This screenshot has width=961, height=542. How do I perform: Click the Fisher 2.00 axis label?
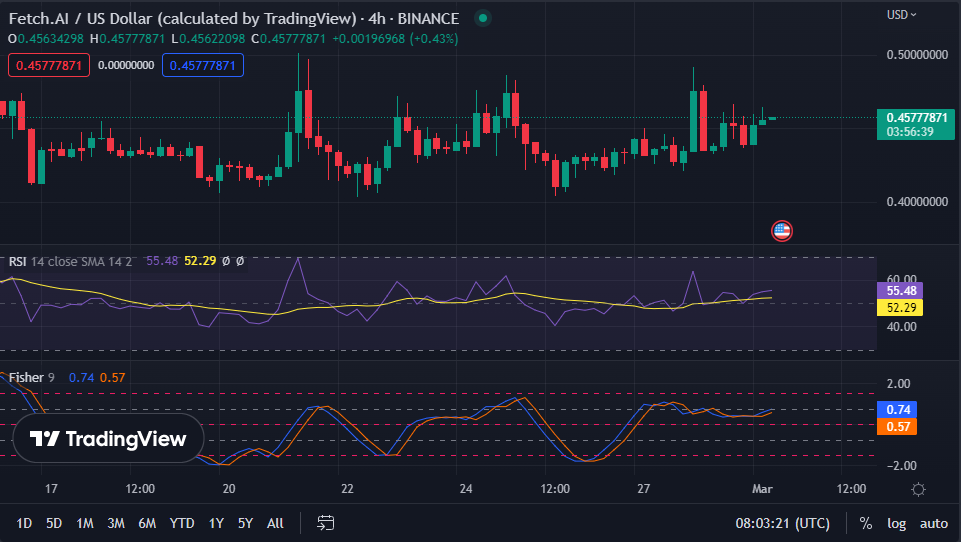(898, 384)
